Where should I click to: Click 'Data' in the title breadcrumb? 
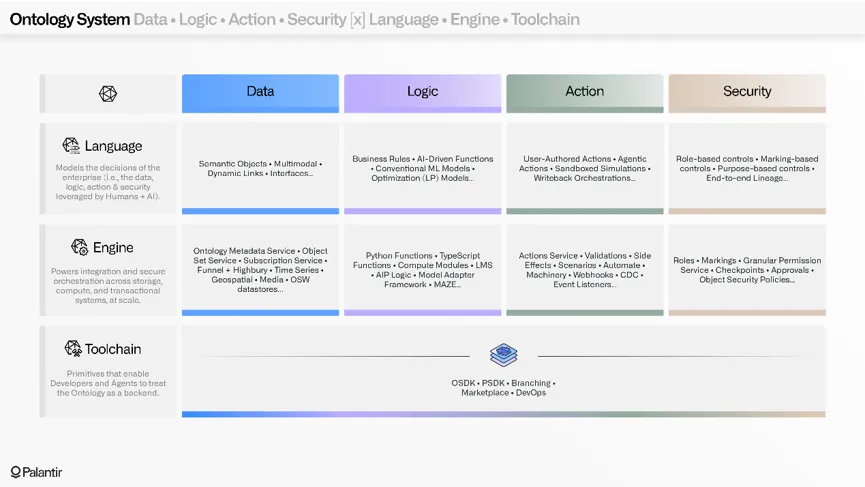click(150, 19)
